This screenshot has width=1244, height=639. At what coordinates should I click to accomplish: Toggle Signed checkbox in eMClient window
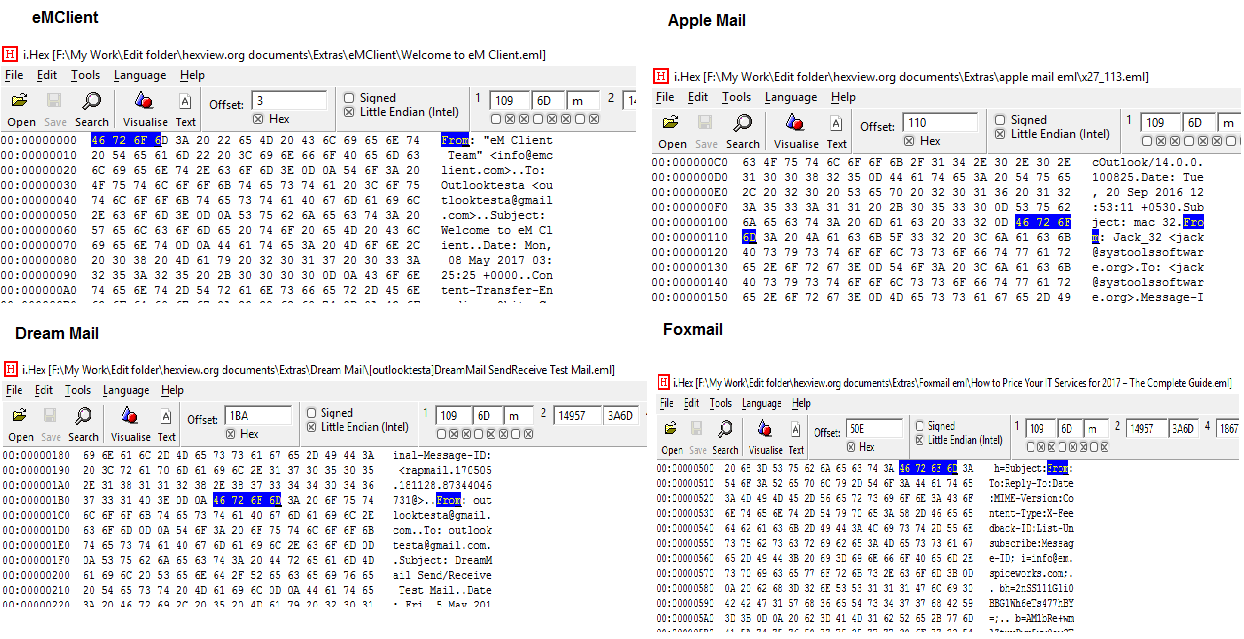[x=349, y=98]
